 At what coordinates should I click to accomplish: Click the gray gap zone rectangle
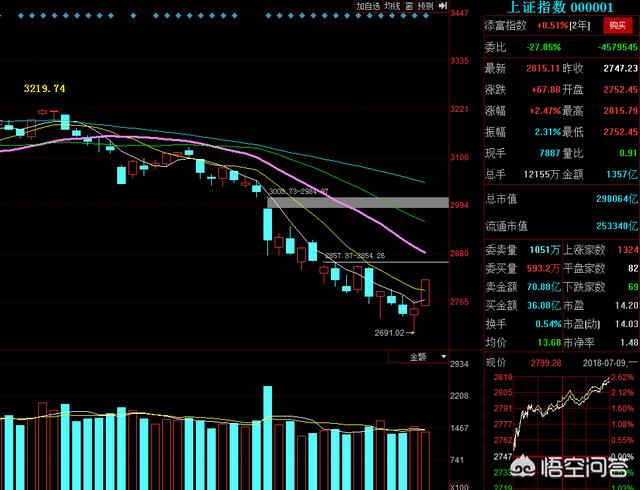point(357,203)
